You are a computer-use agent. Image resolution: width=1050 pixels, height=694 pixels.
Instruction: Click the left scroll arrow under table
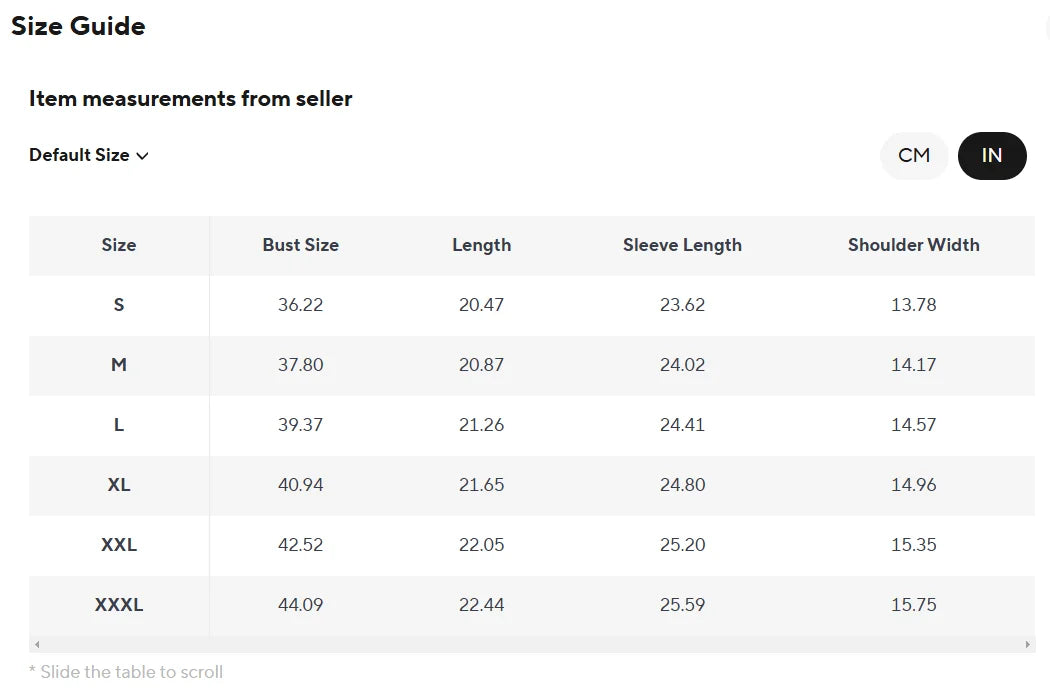(x=38, y=644)
